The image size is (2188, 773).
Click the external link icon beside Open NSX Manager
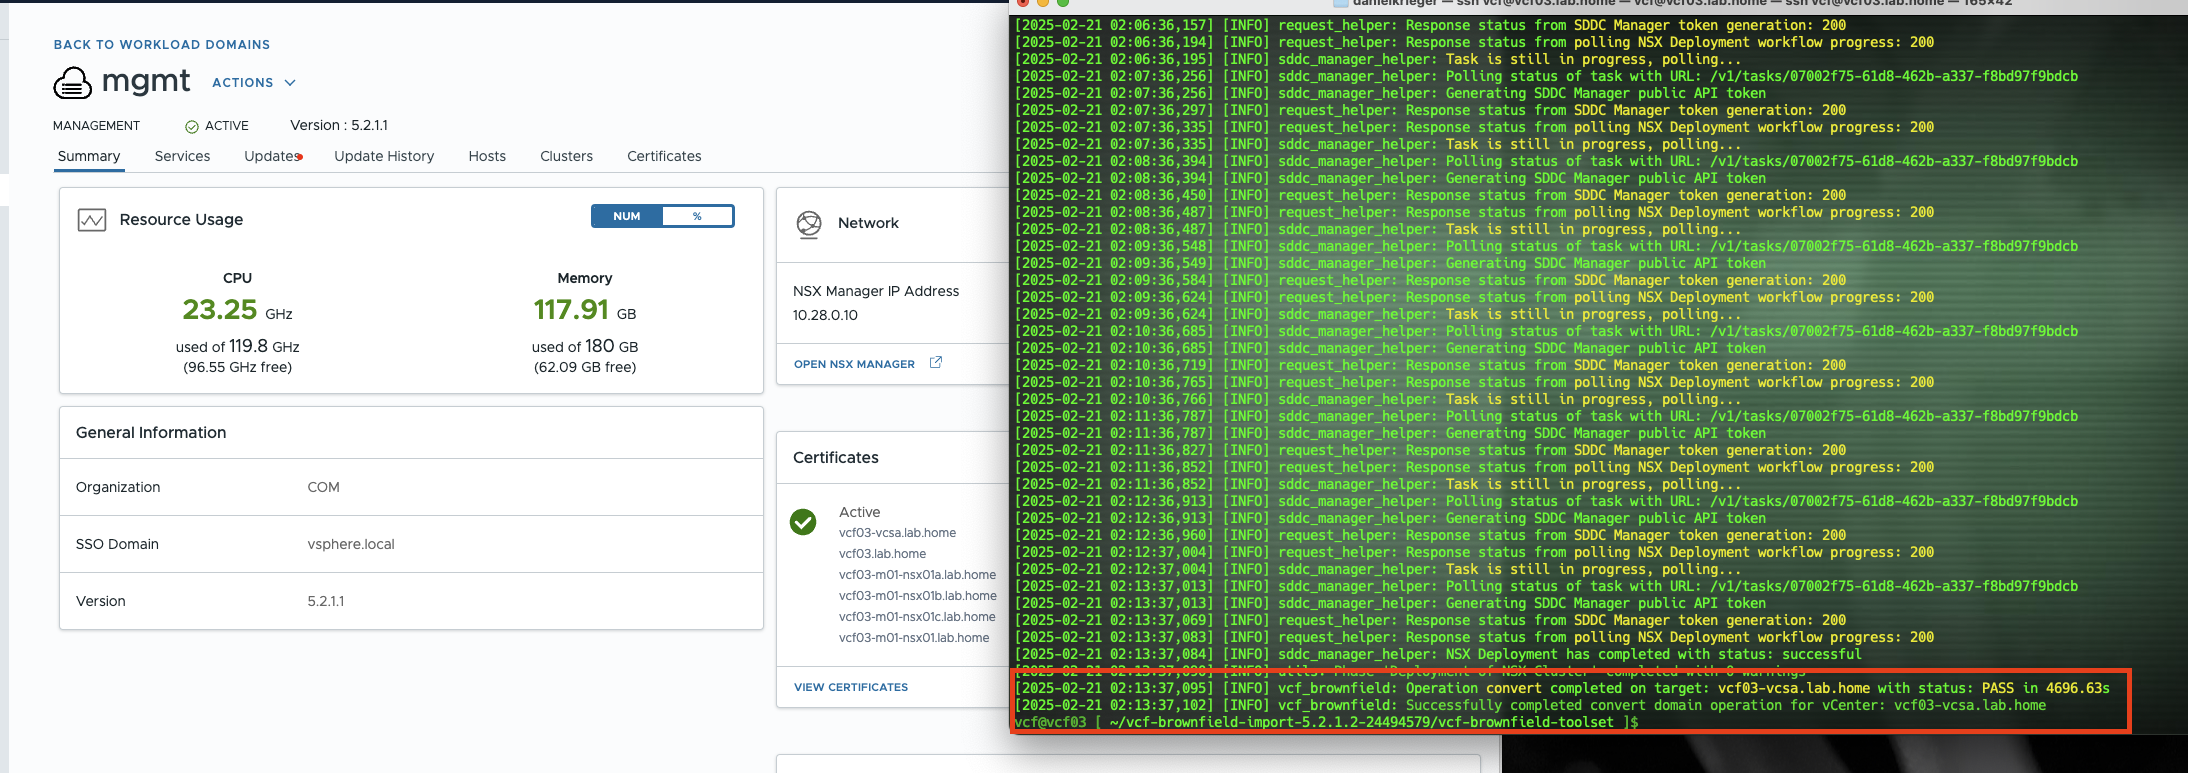click(936, 363)
